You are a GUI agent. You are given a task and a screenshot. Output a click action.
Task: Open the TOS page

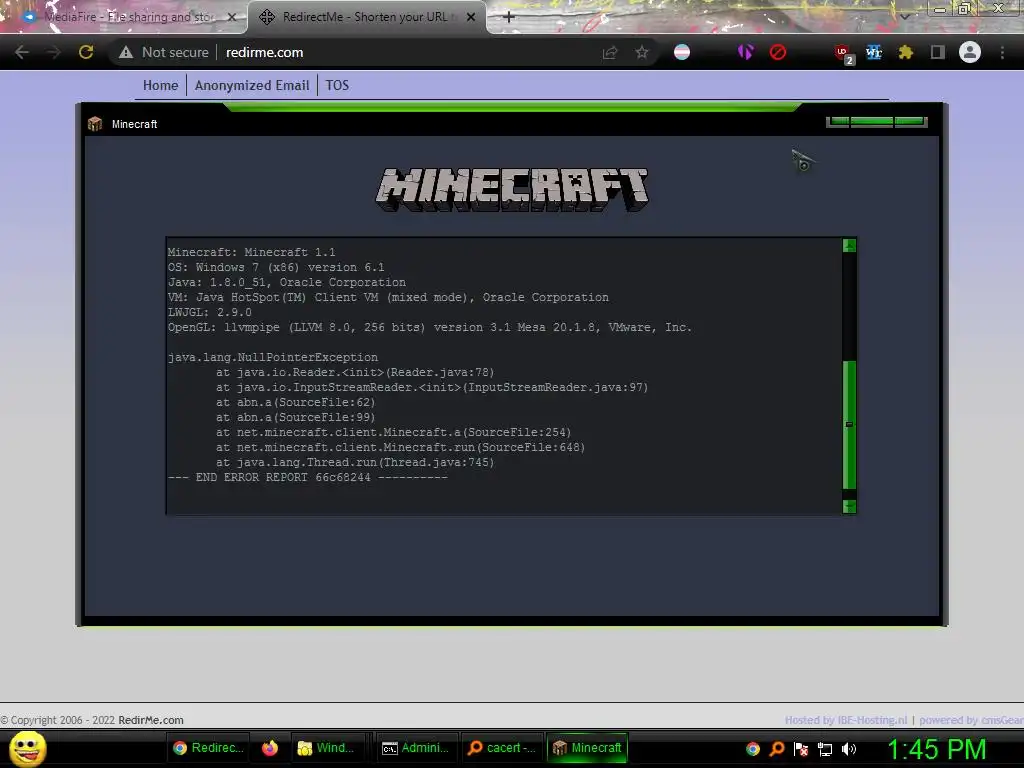pos(337,86)
